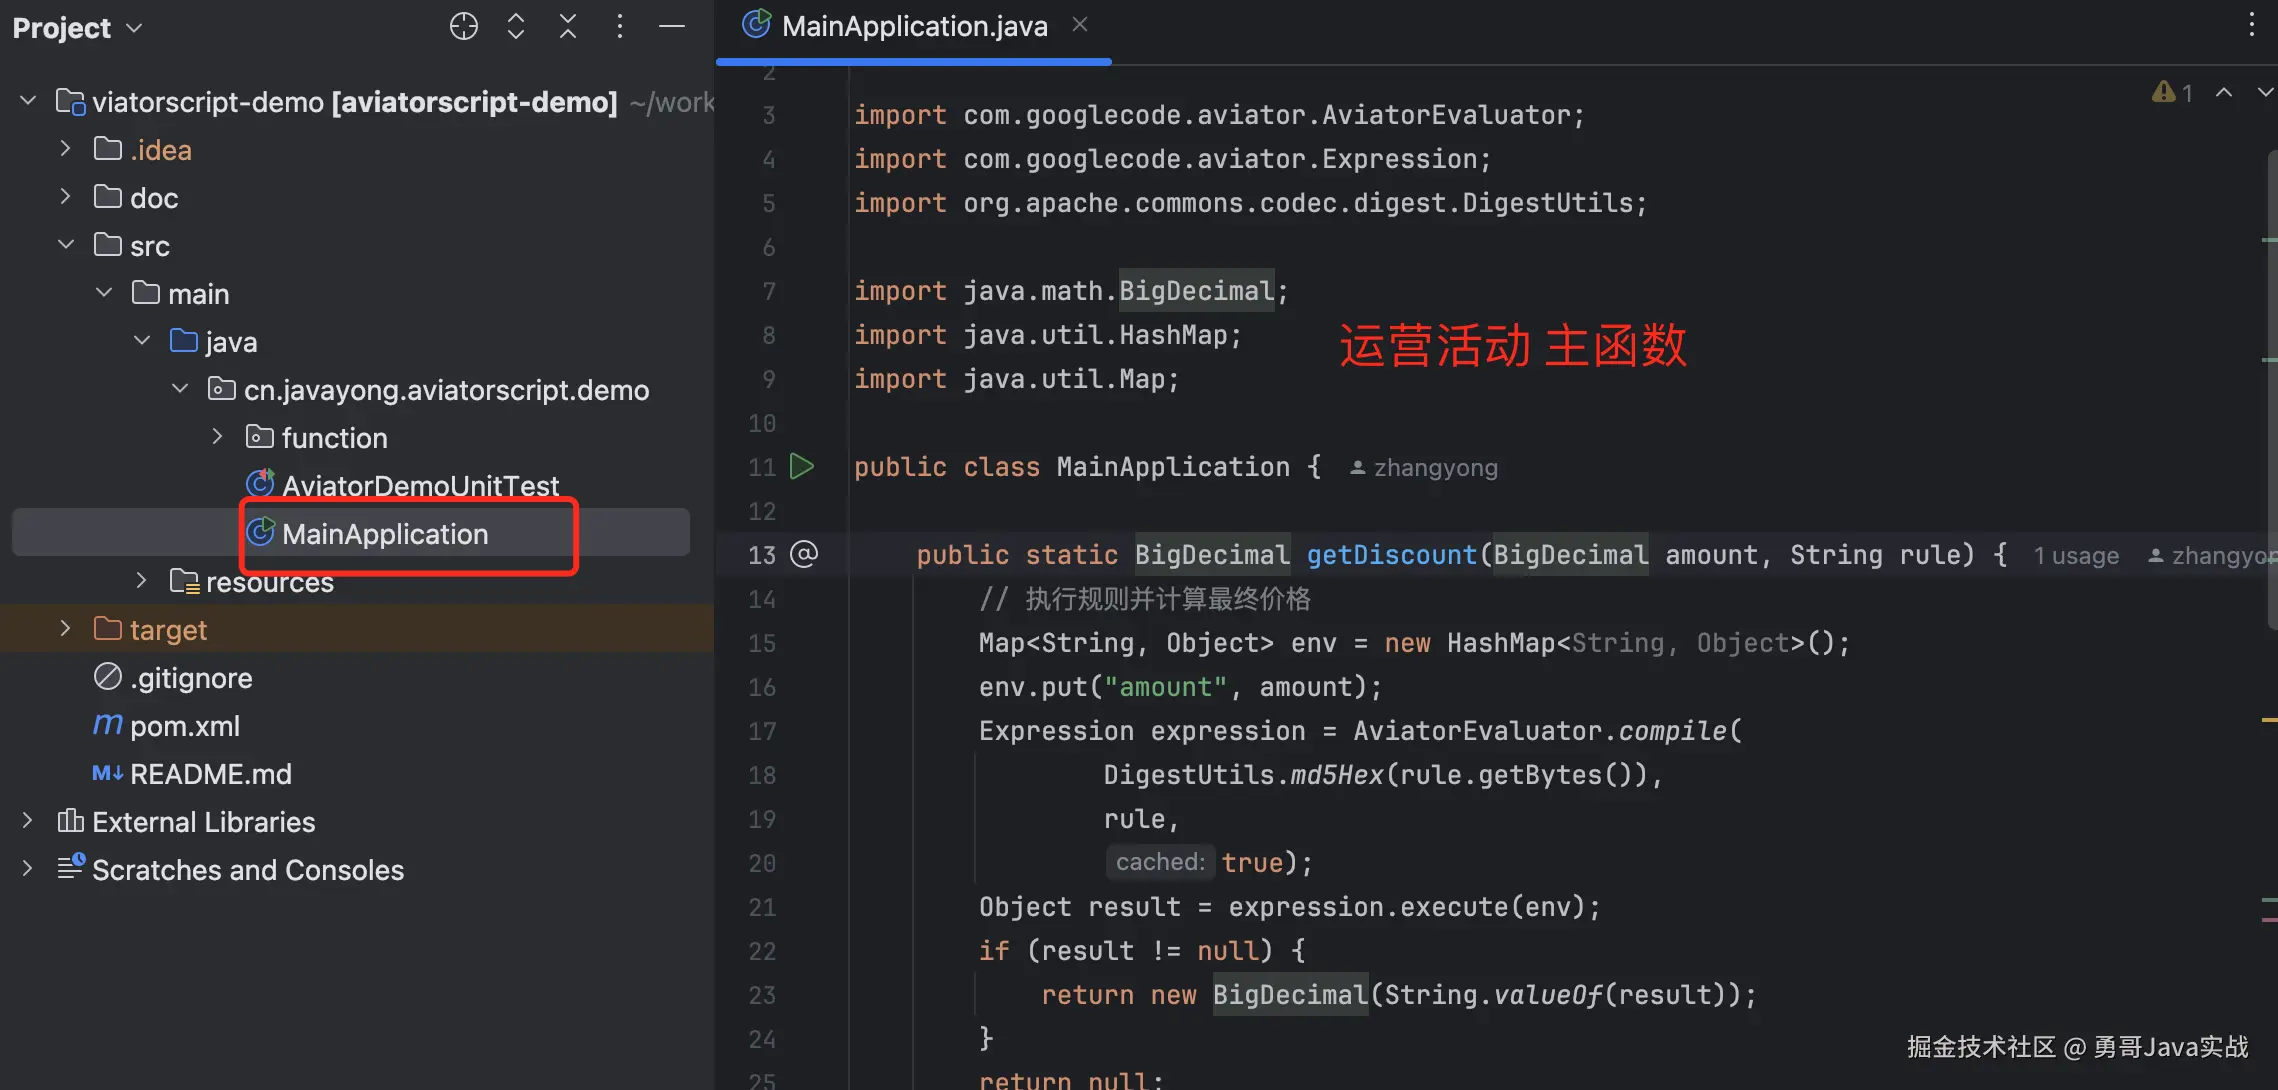Open the Project panel options menu
This screenshot has height=1090, width=2278.
pyautogui.click(x=620, y=27)
